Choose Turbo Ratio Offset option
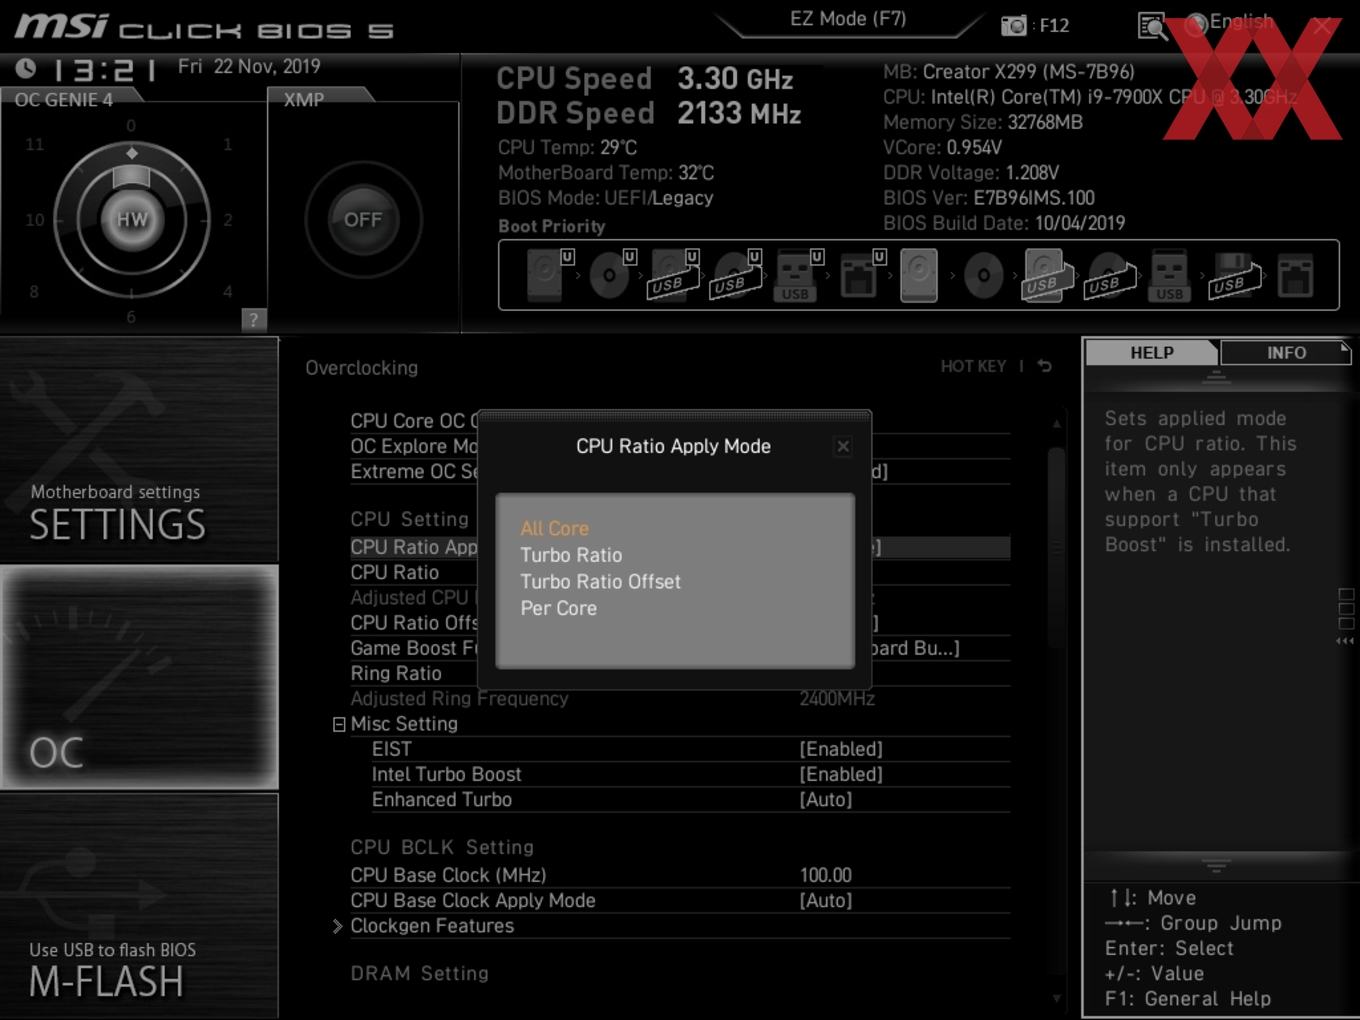 click(x=600, y=581)
